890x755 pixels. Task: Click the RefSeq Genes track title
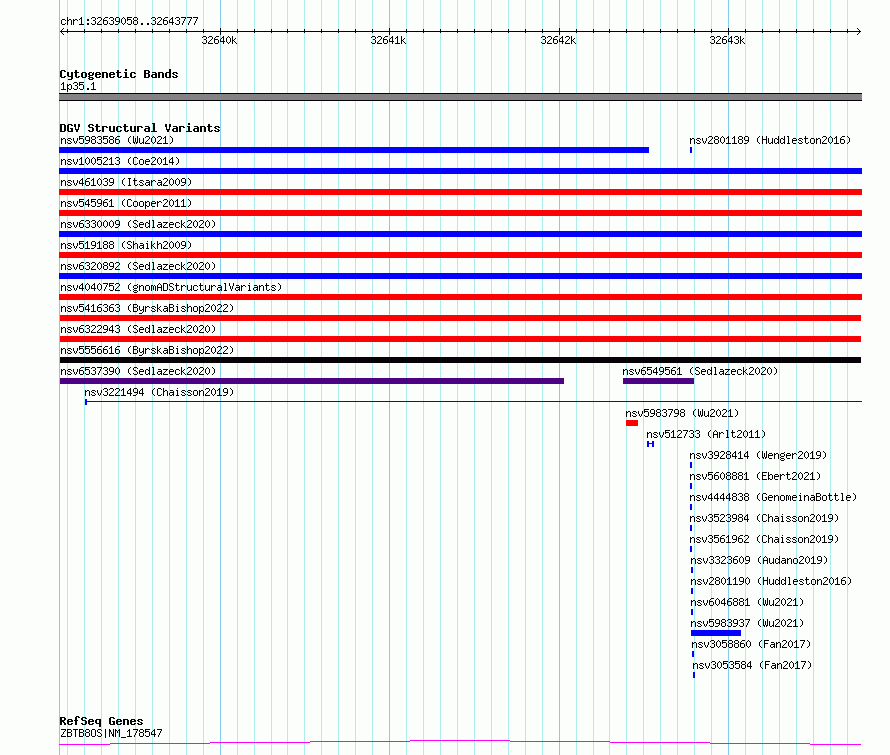[101, 722]
